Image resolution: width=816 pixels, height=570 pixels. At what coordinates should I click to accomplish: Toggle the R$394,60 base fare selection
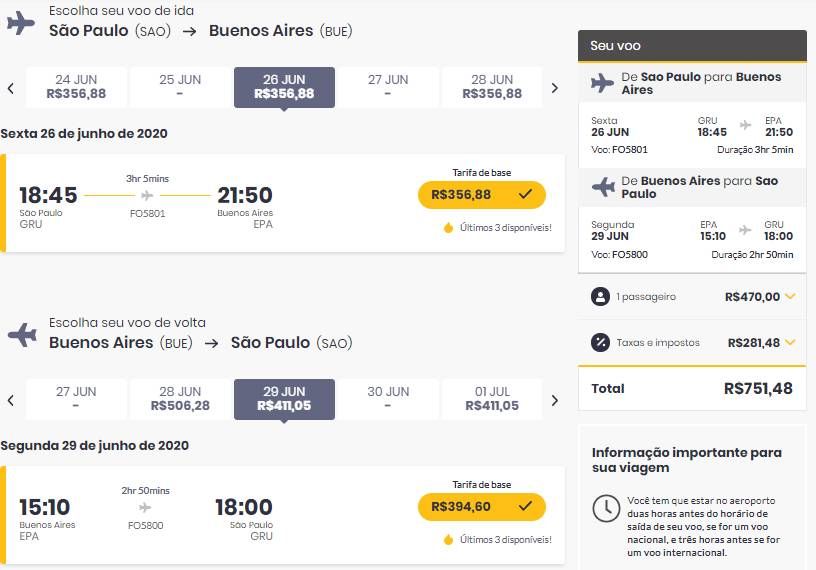[481, 506]
